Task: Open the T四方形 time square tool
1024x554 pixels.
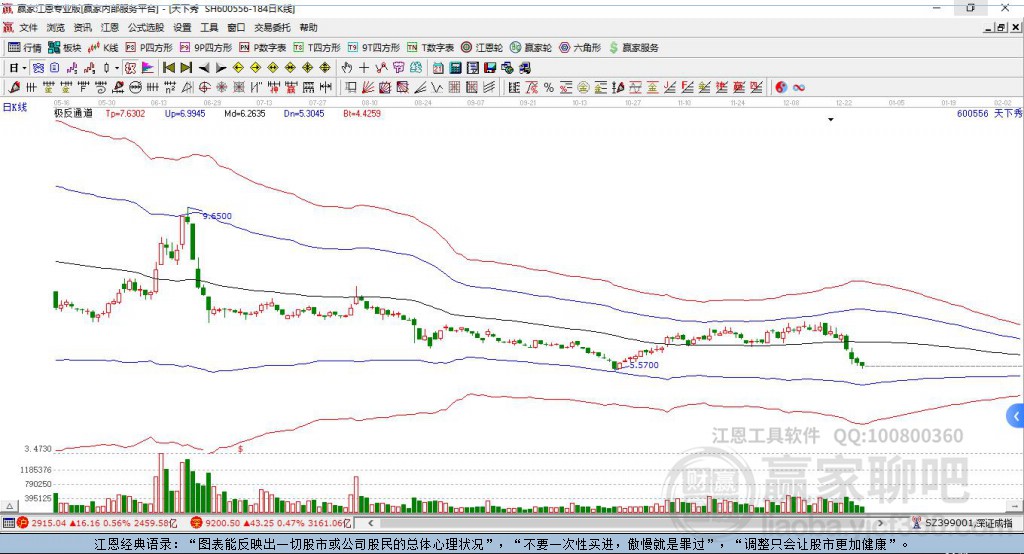Action: point(317,48)
